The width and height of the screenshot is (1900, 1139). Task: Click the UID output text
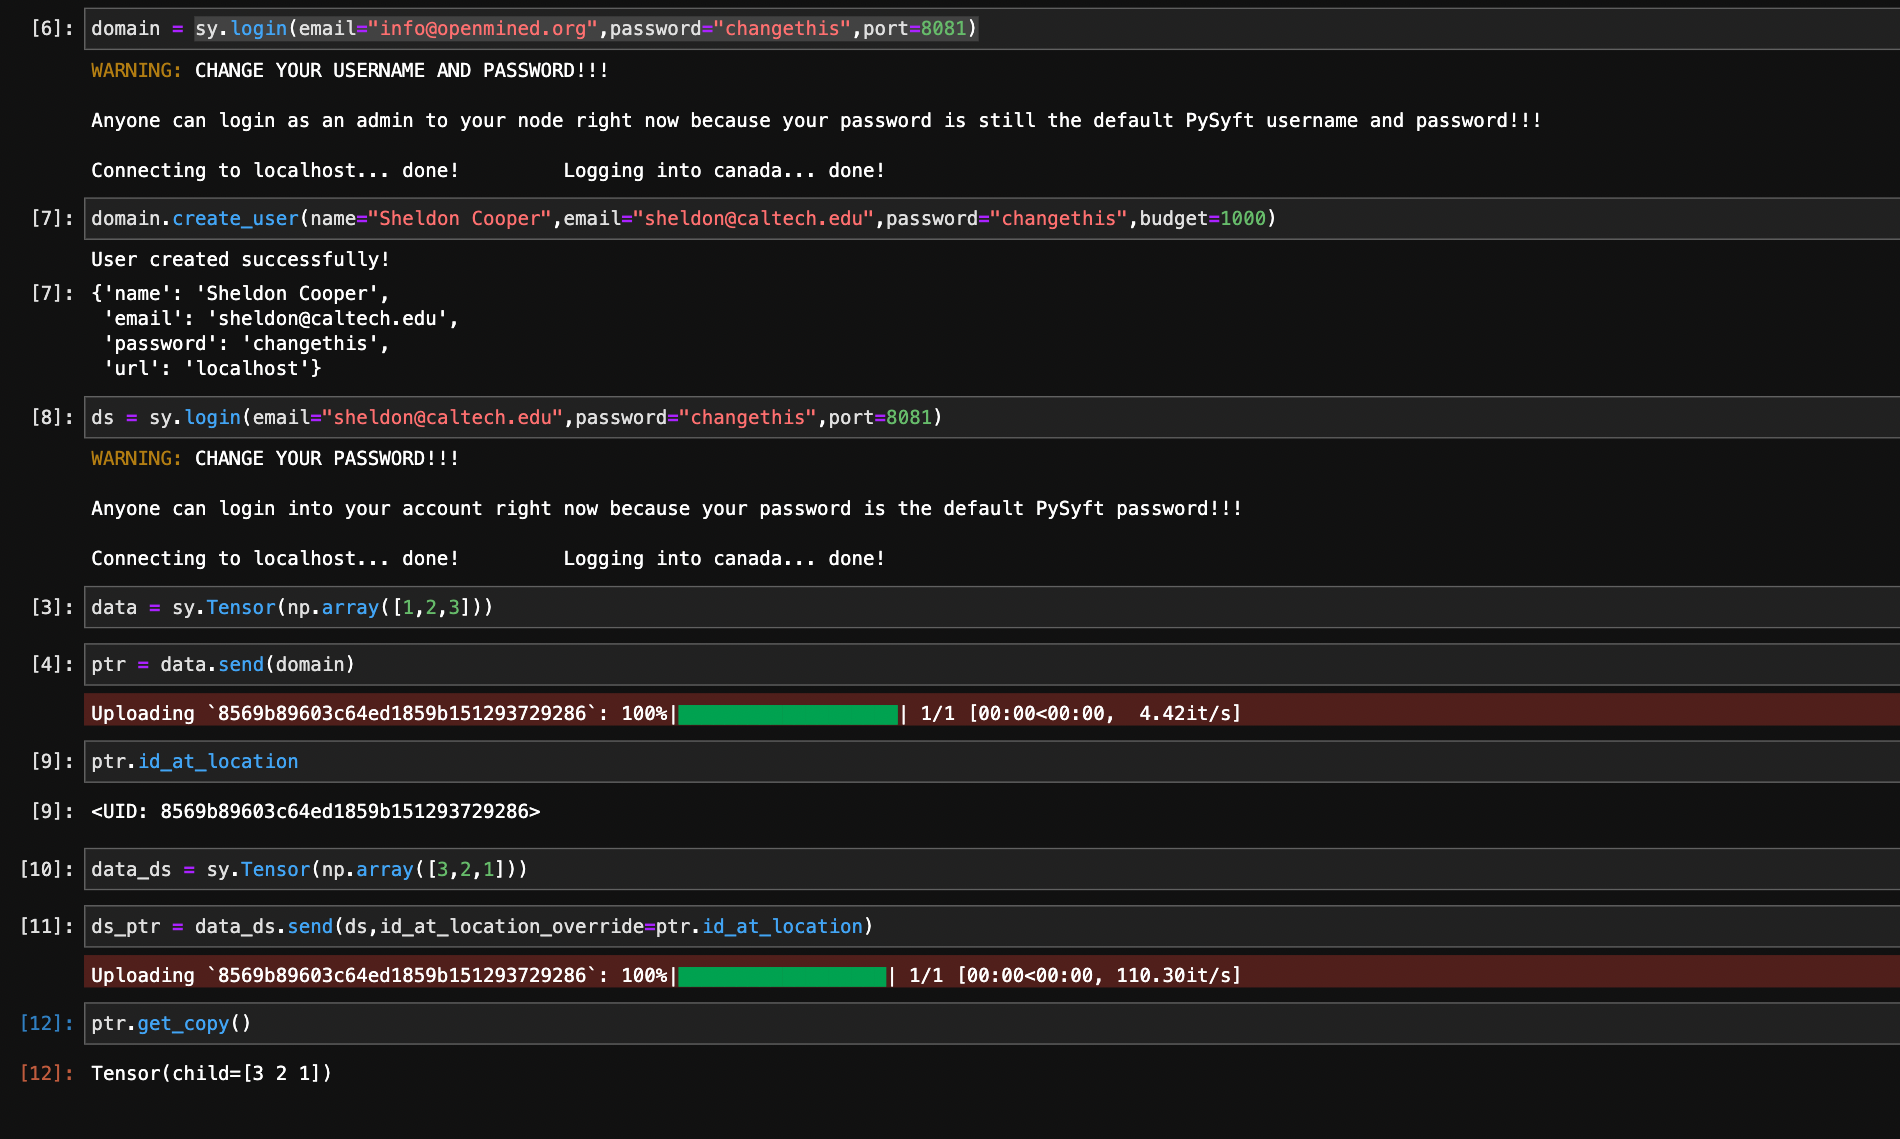pyautogui.click(x=315, y=811)
